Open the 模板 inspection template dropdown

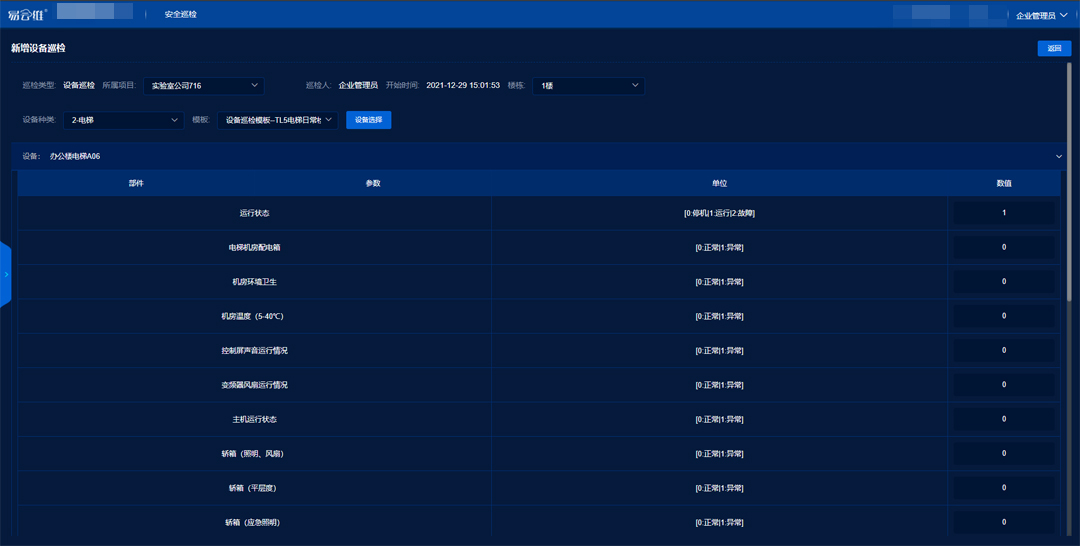point(277,120)
